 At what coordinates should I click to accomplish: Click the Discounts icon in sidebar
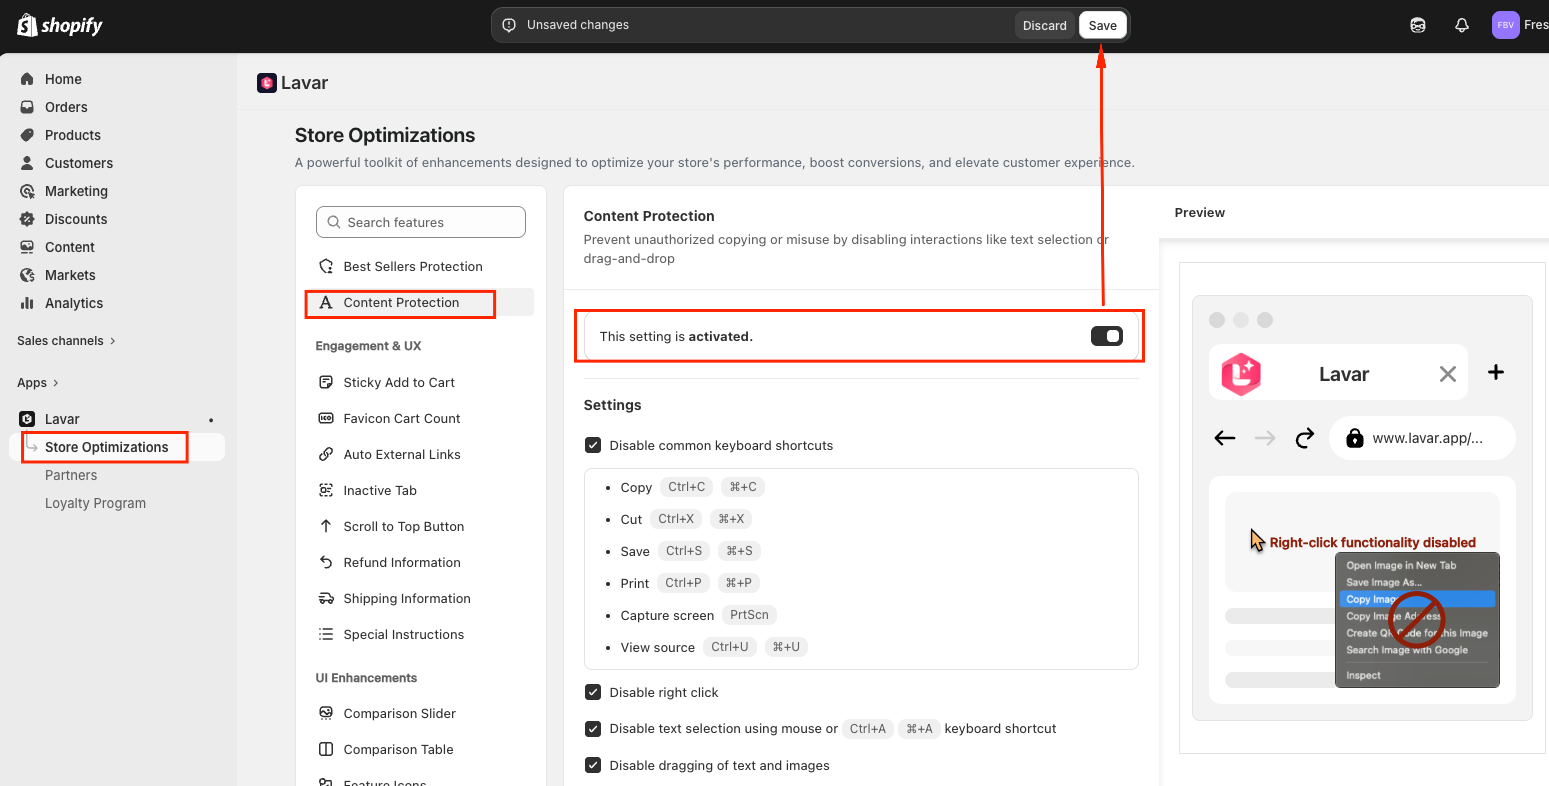pos(27,219)
